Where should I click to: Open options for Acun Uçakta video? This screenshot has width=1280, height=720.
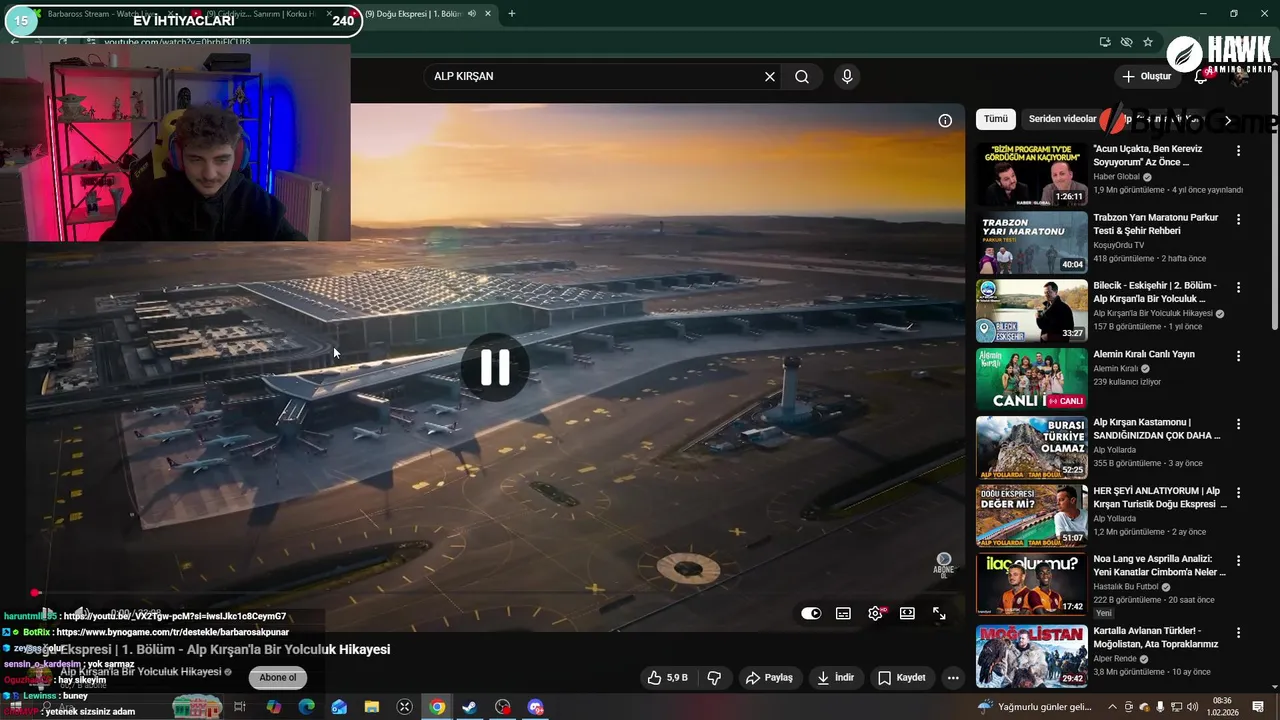(x=1238, y=151)
